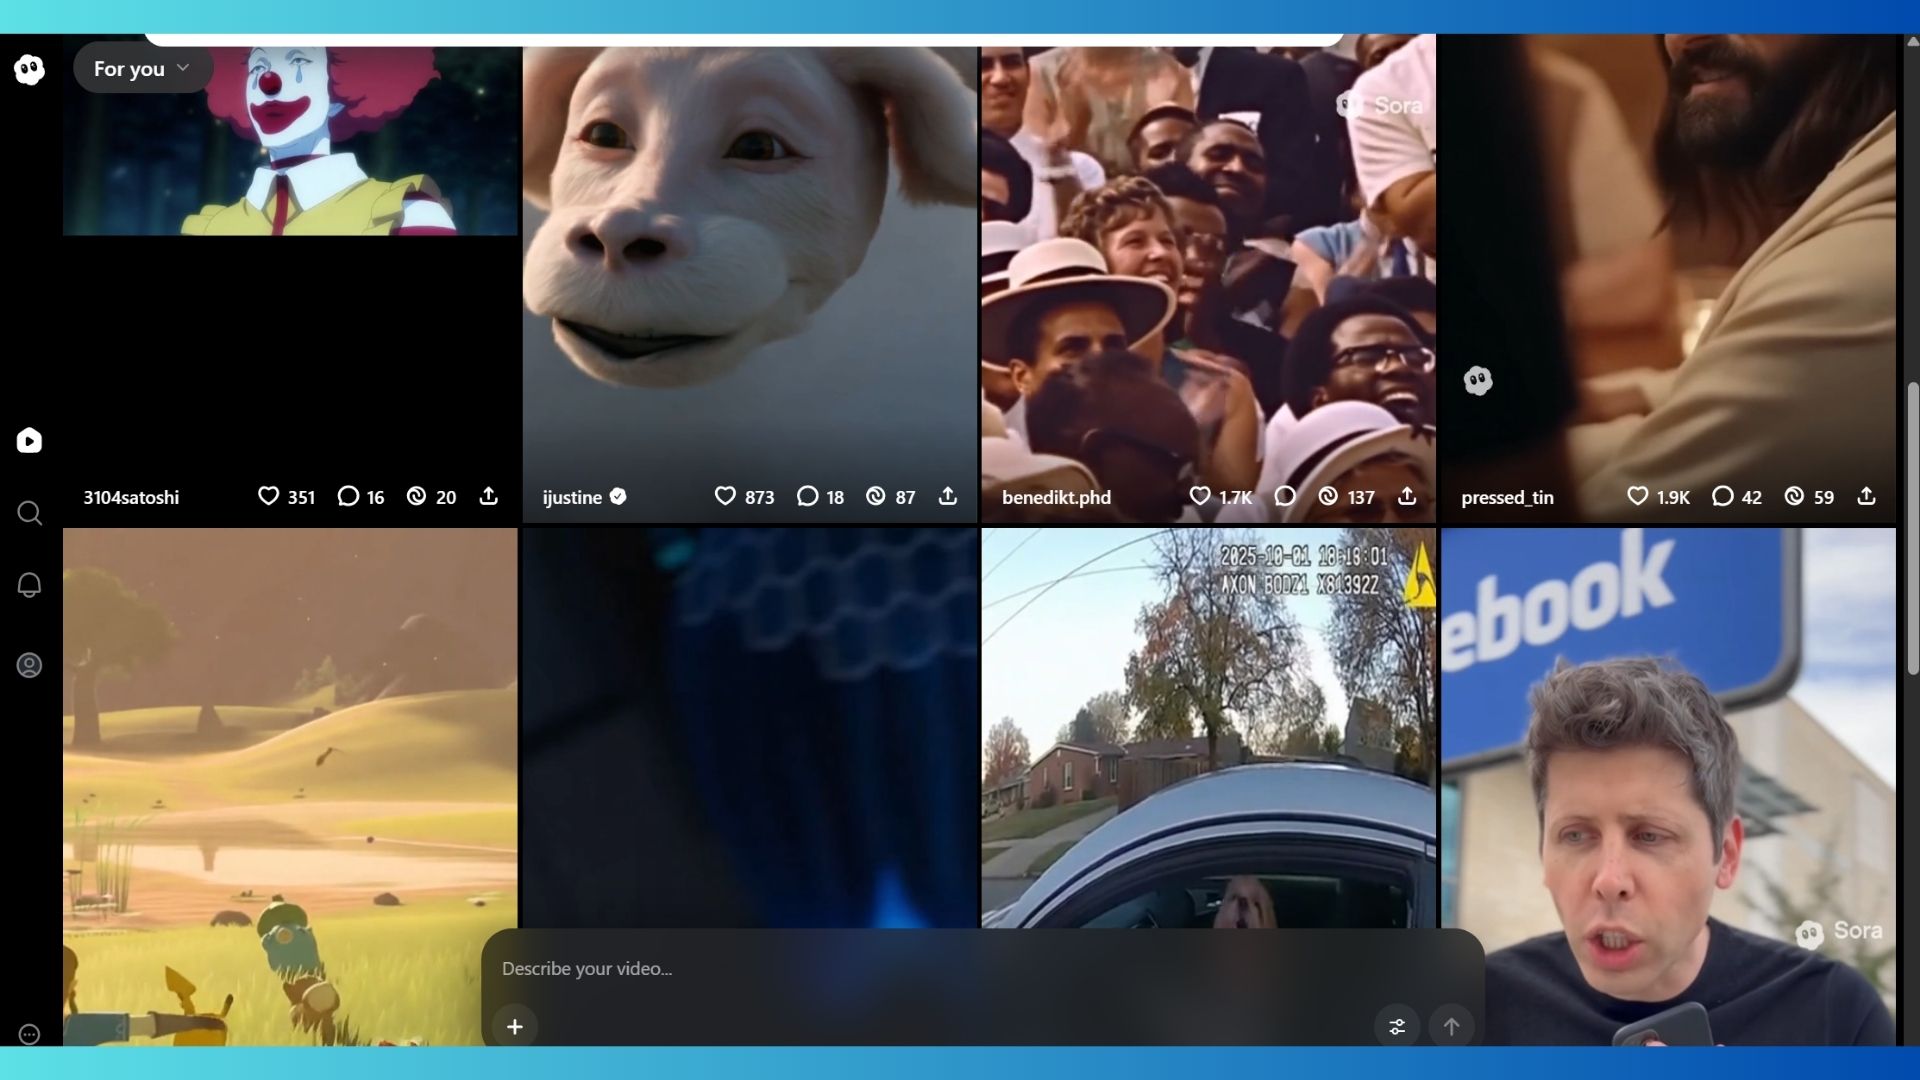Add attachment with plus button
Viewport: 1920px width, 1080px height.
515,1026
